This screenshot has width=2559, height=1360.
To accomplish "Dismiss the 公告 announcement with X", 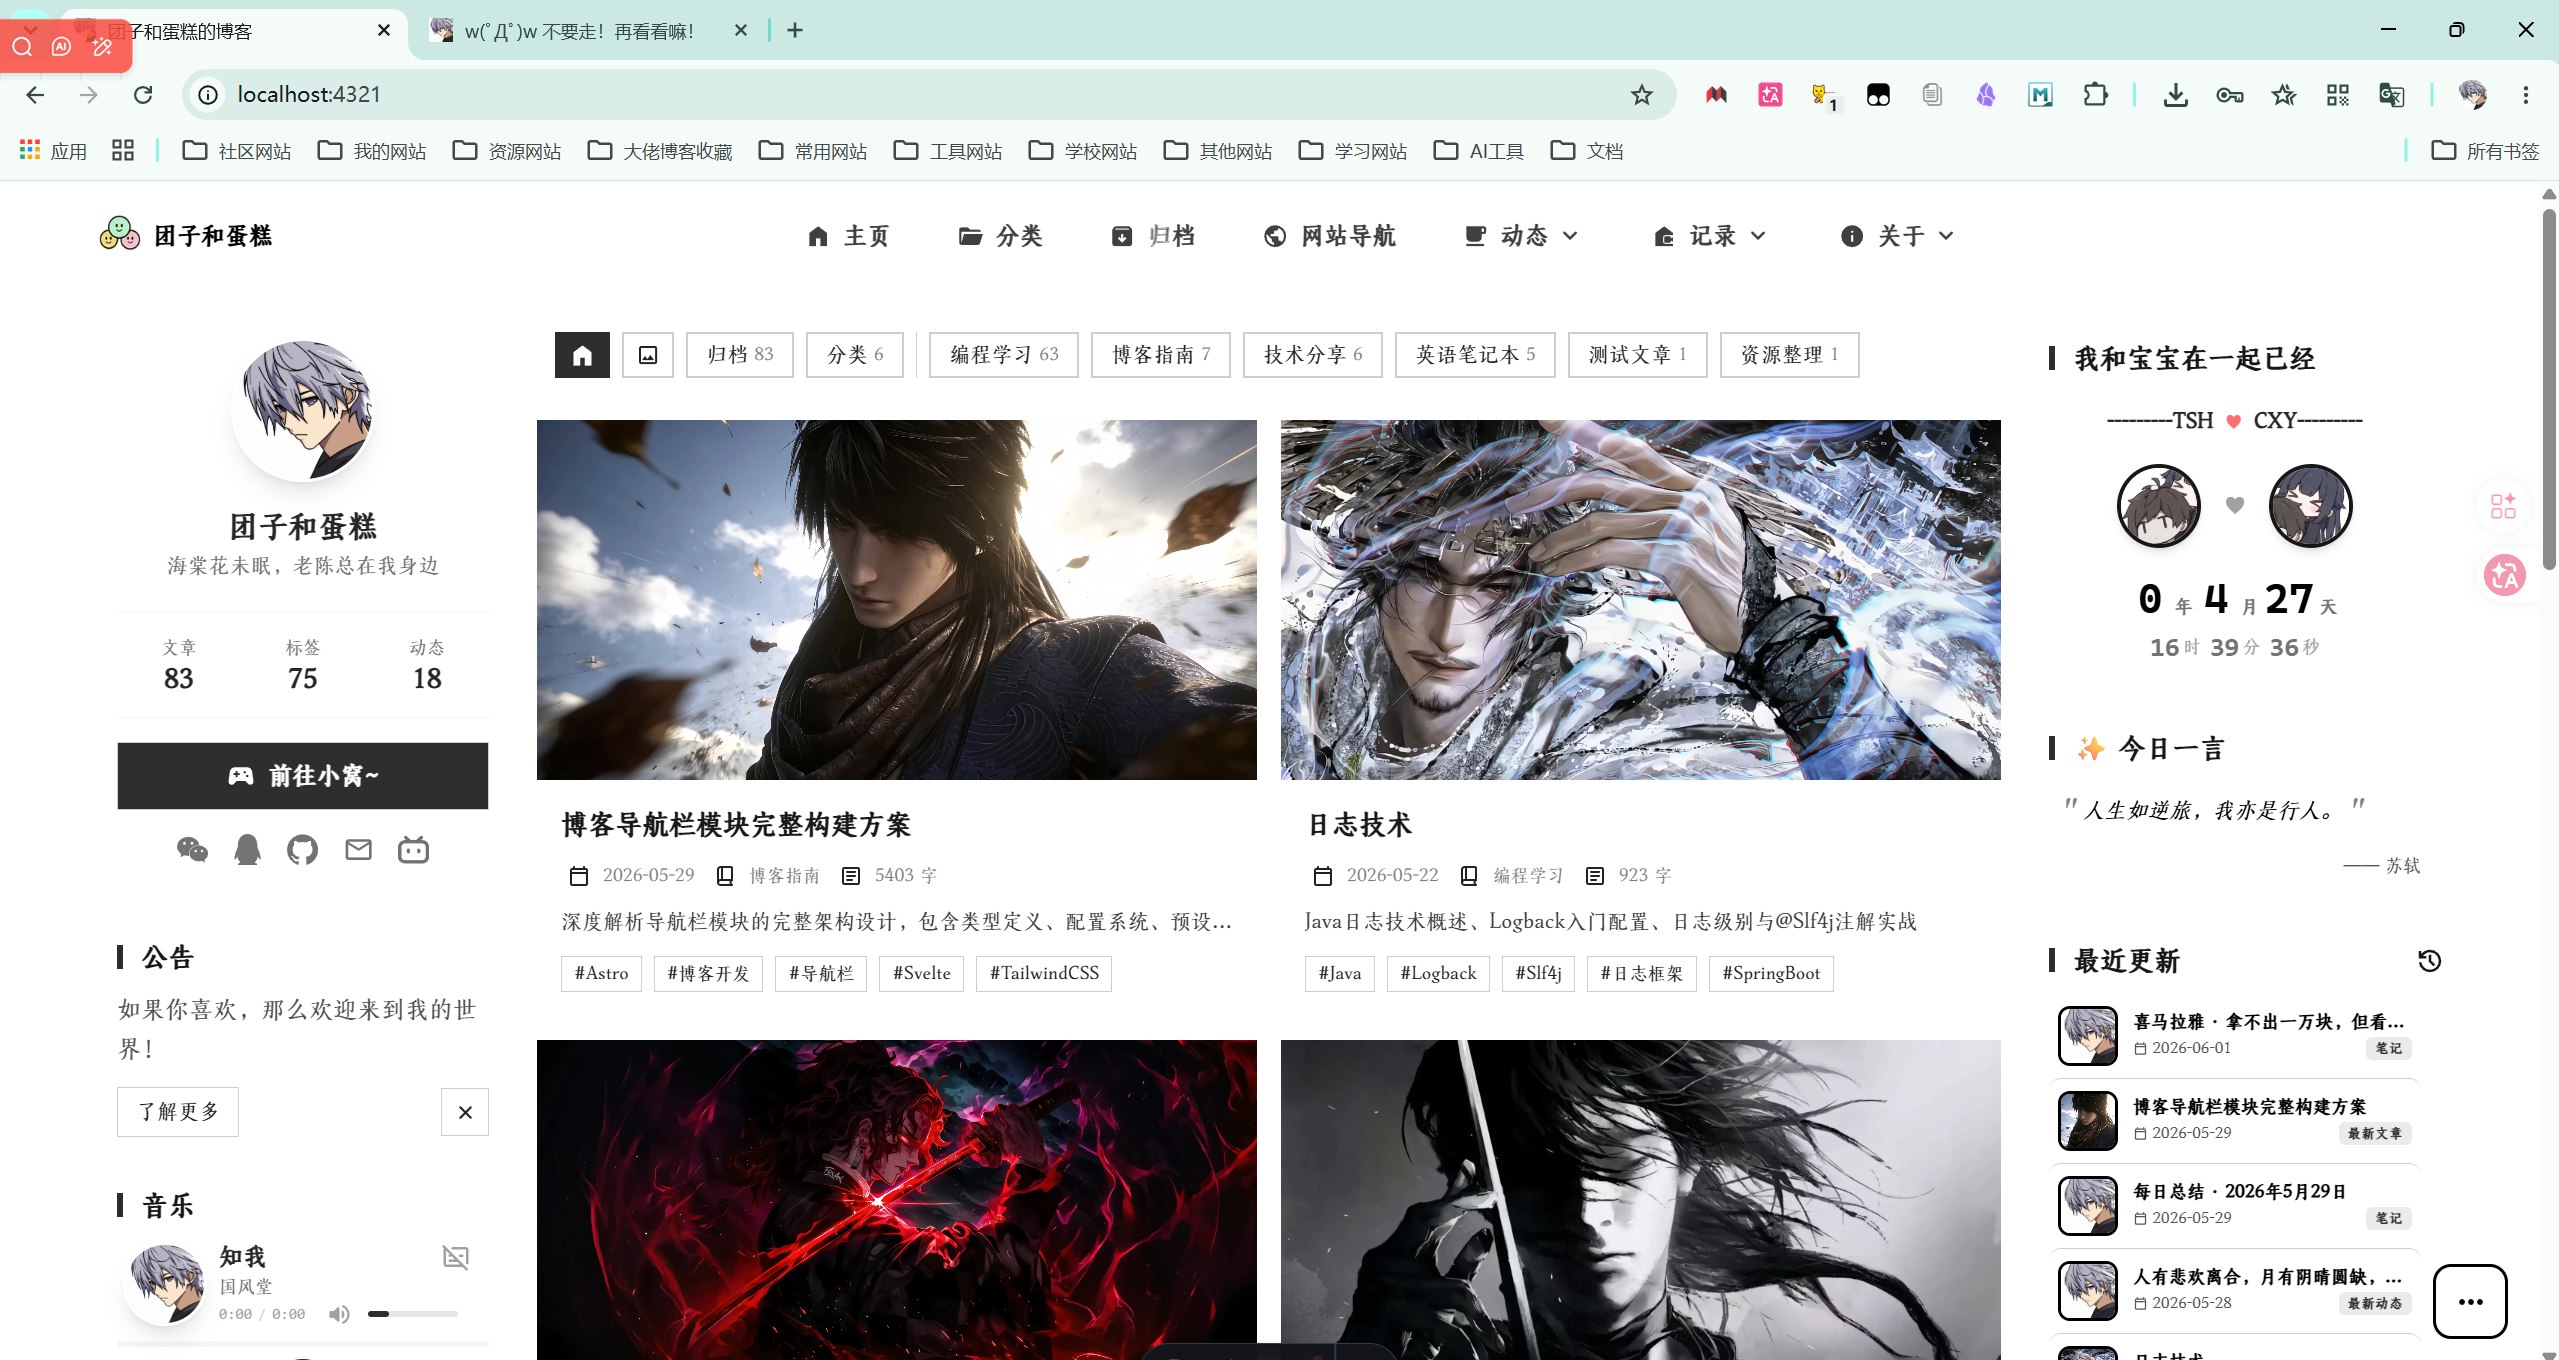I will pyautogui.click(x=465, y=1112).
